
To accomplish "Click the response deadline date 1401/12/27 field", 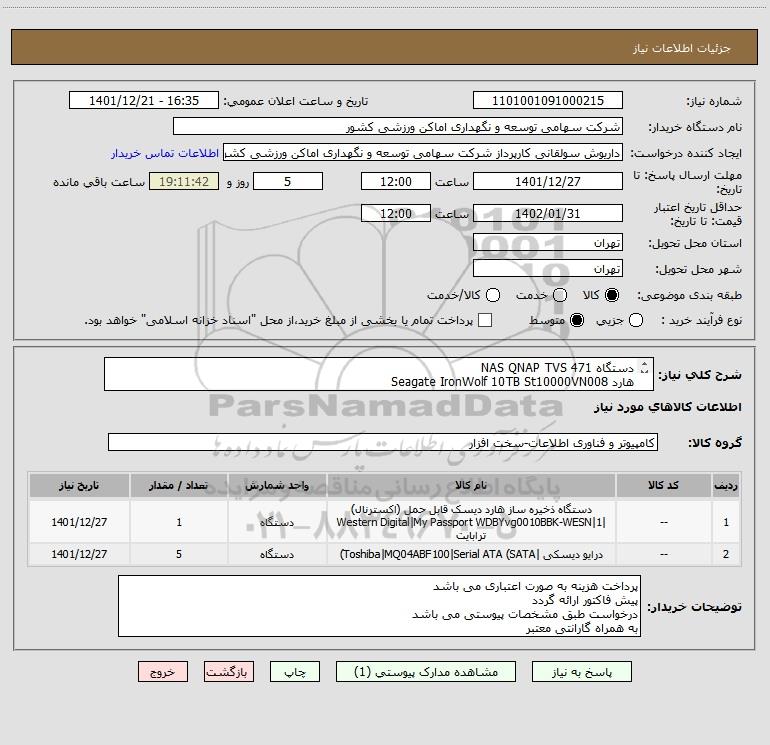I will 548,181.
